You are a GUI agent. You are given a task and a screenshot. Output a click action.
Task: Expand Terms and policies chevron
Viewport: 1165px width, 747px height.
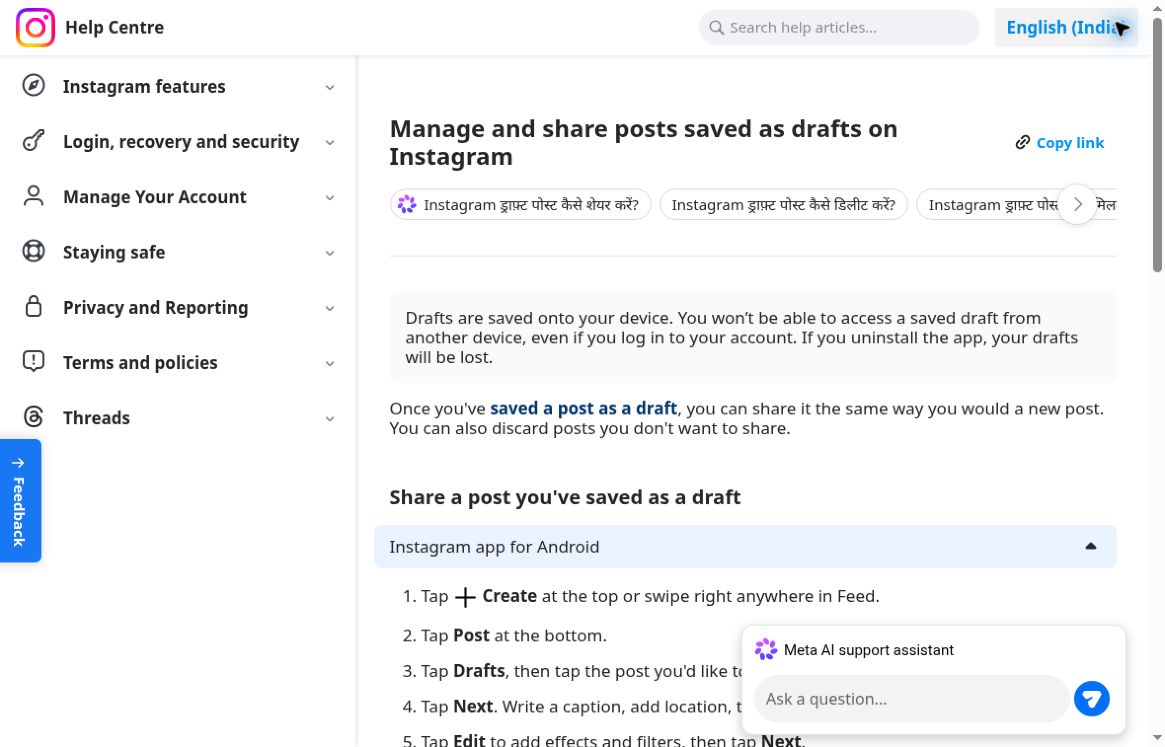[x=330, y=363]
